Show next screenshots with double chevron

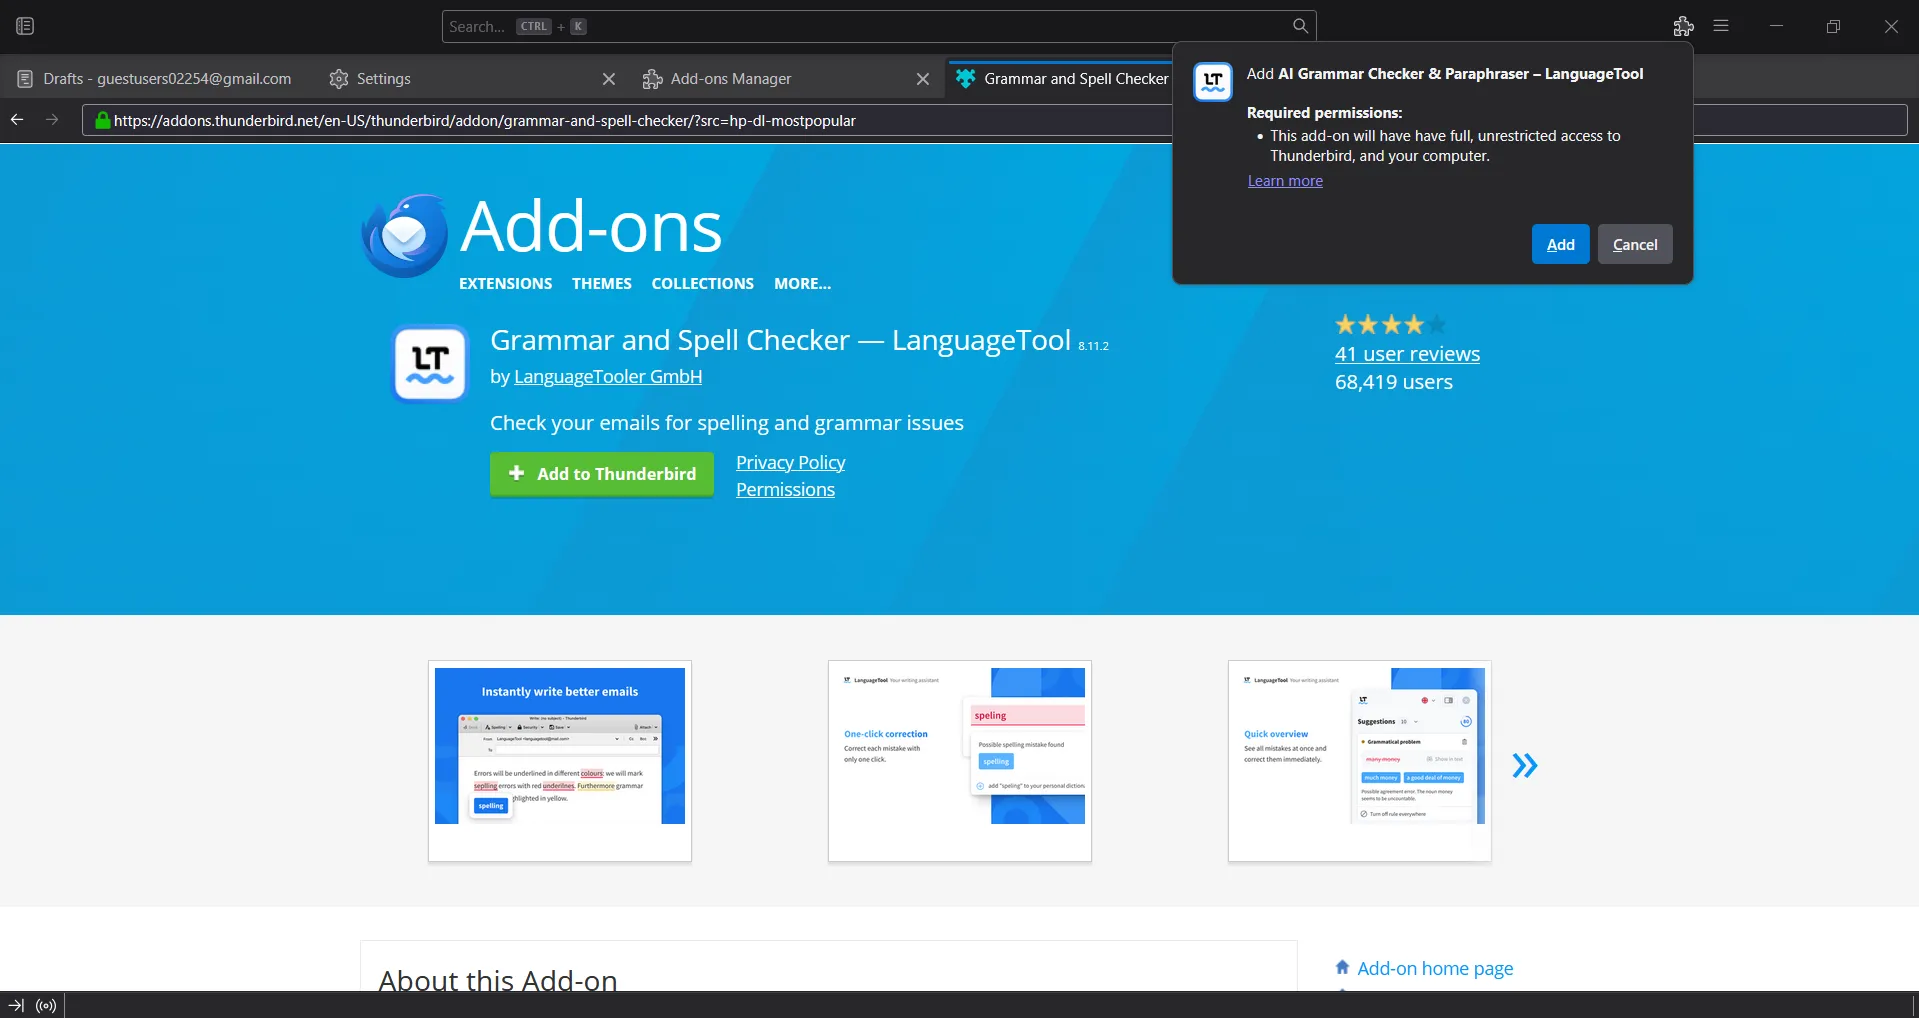click(1524, 766)
